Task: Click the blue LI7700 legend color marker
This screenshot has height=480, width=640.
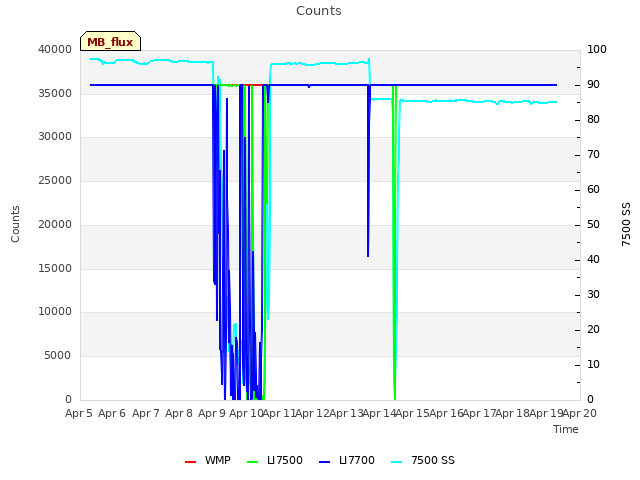Action: [324, 462]
